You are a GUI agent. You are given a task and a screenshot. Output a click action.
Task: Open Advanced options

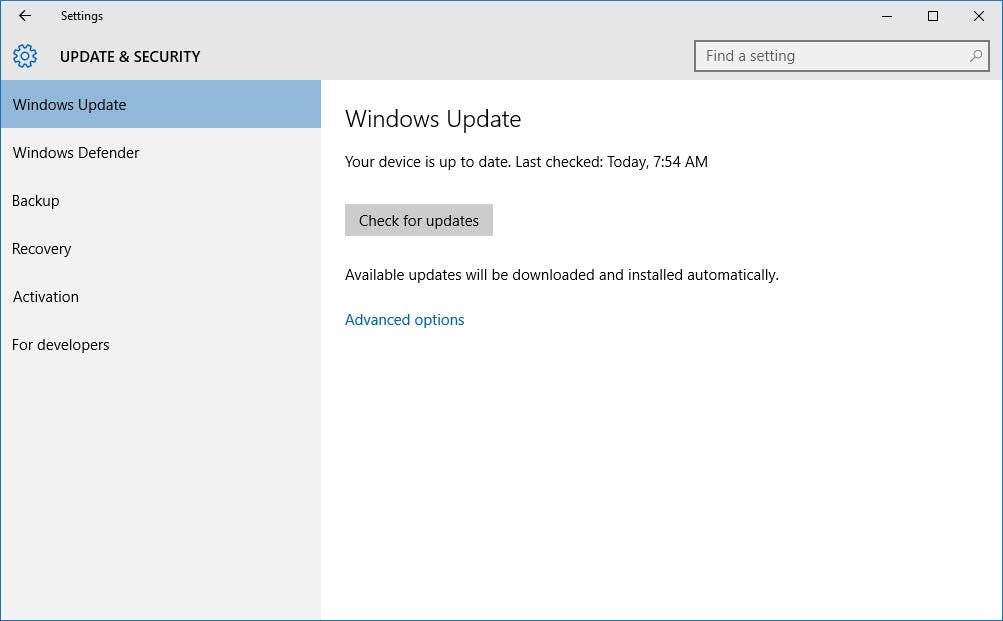click(x=404, y=319)
